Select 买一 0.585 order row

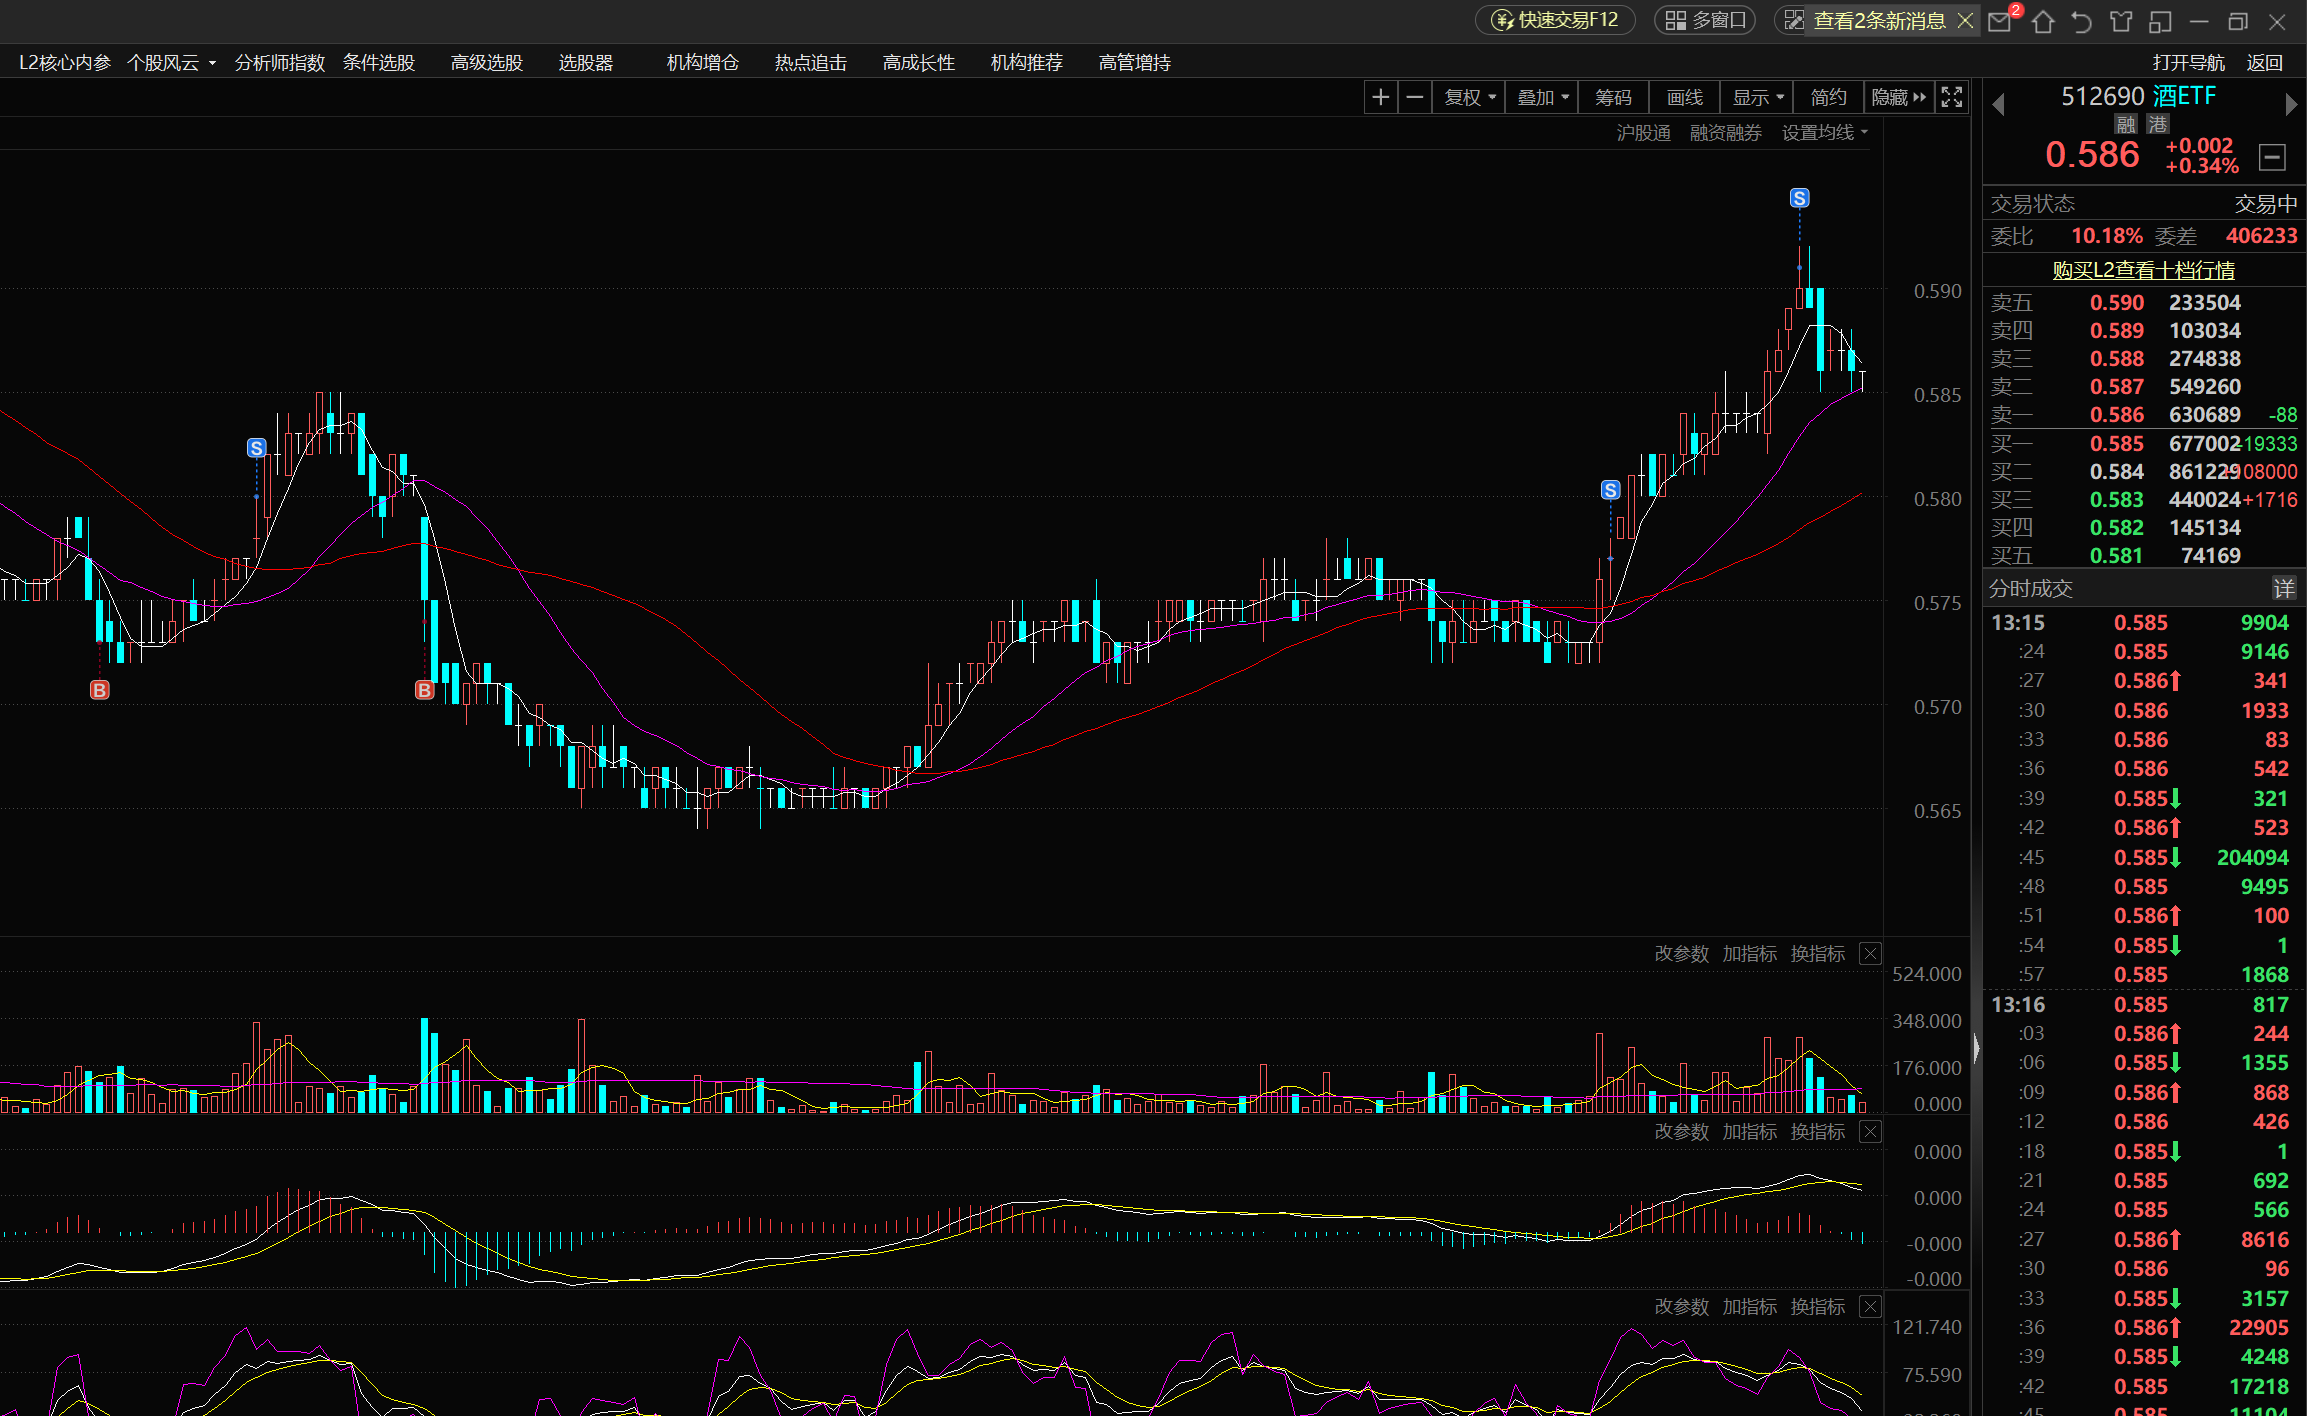[2144, 444]
